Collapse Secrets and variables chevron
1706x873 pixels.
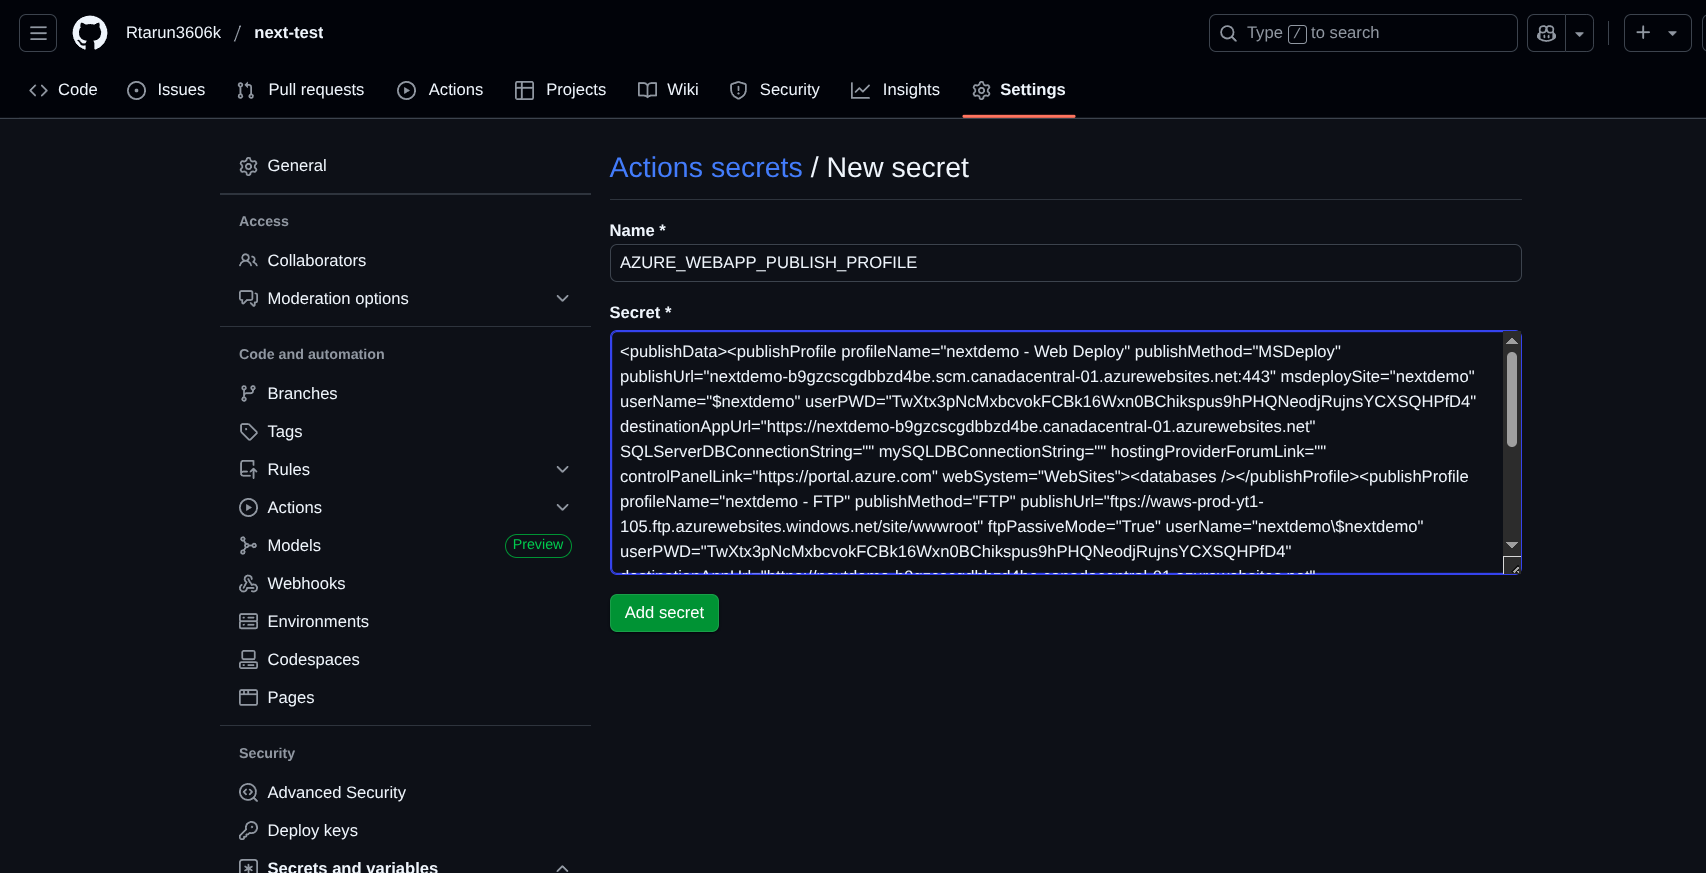(563, 867)
